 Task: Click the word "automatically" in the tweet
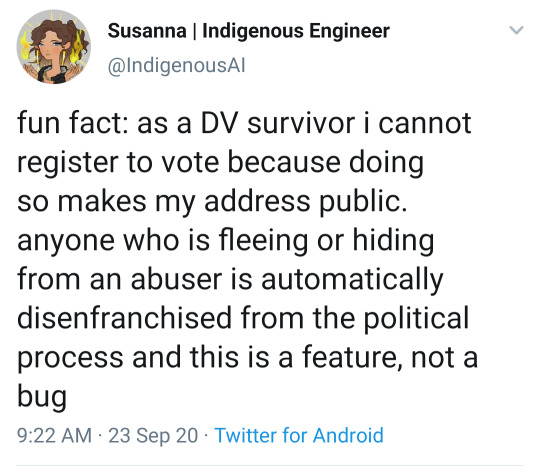tap(352, 280)
